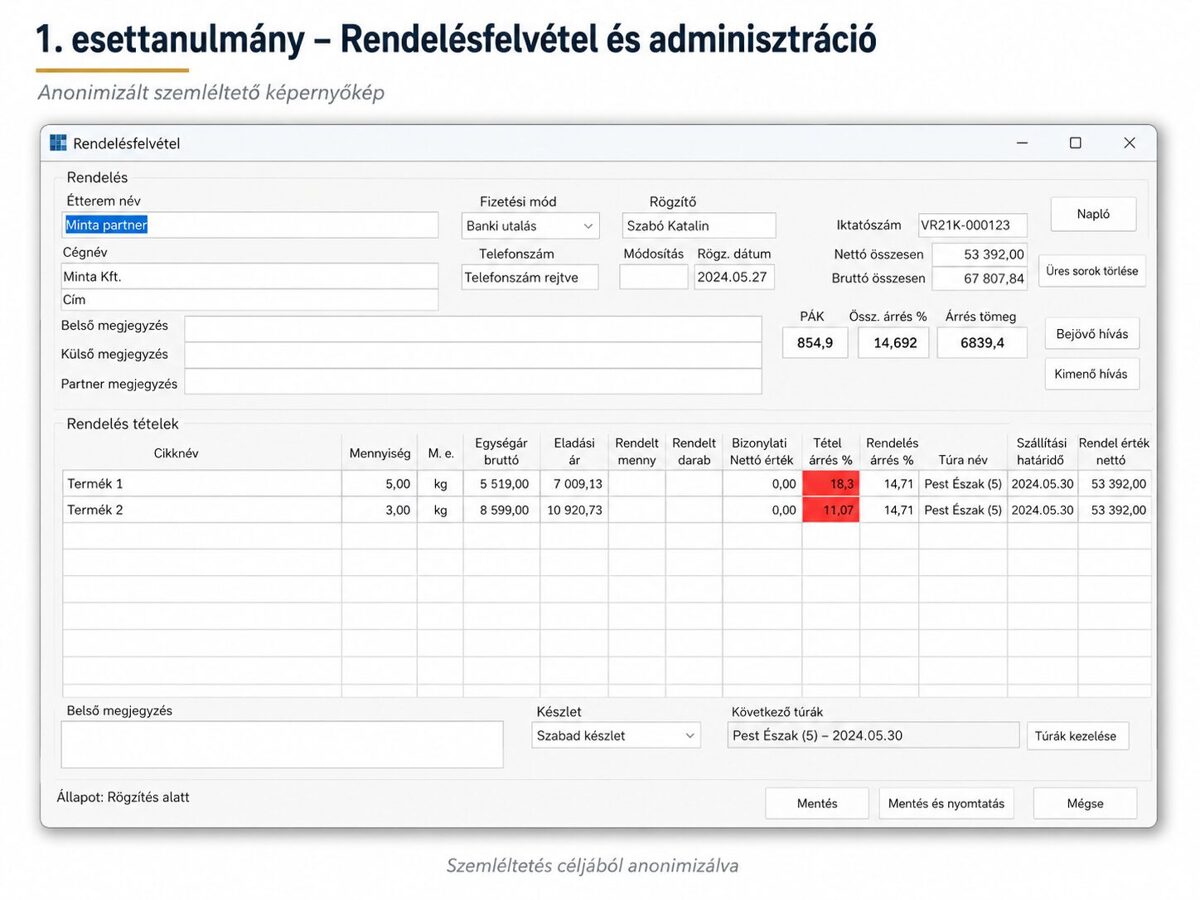
Task: Click the Külső megjegyzés field
Action: 473,355
